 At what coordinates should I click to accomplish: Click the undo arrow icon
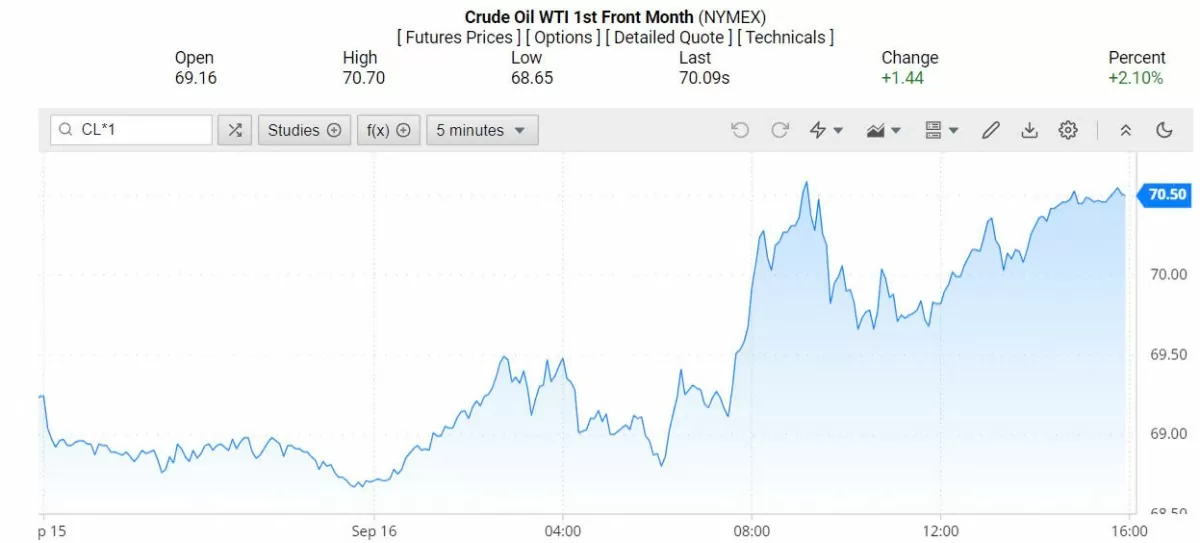pyautogui.click(x=740, y=130)
